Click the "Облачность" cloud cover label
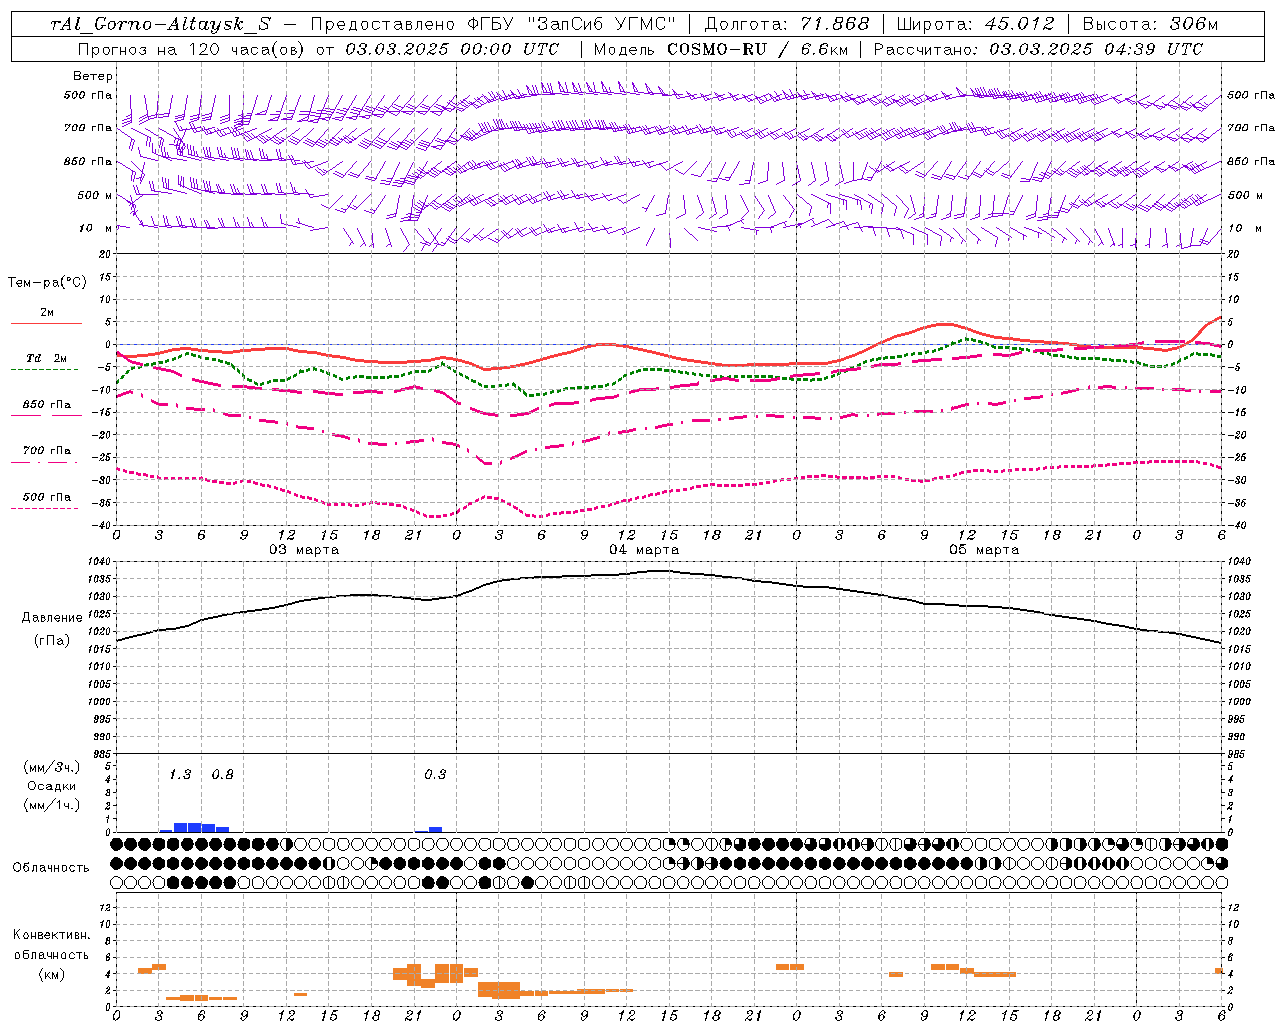The image size is (1280, 1024). pyautogui.click(x=51, y=868)
